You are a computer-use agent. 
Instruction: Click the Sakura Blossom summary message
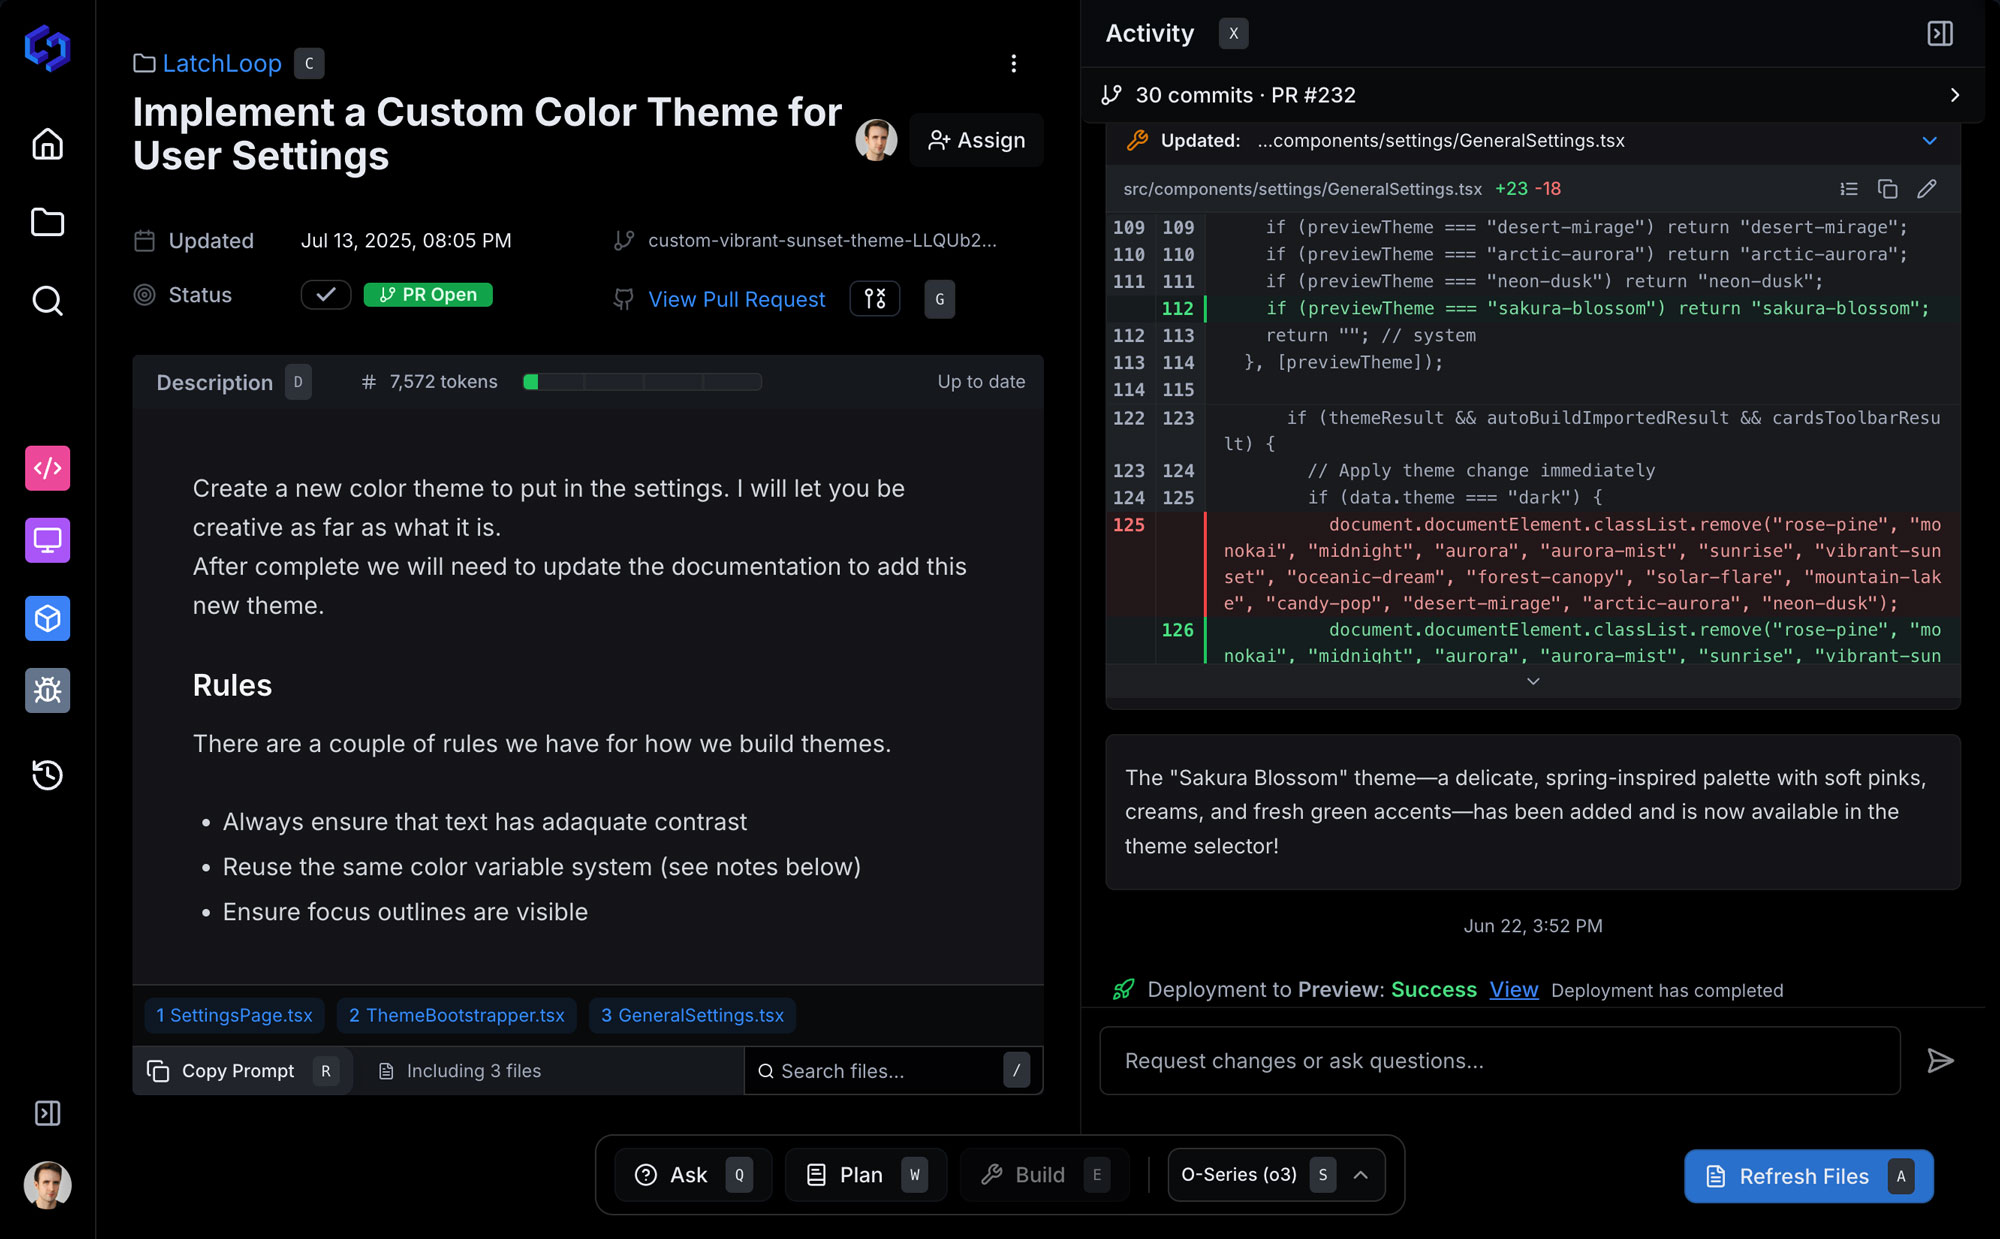1533,812
